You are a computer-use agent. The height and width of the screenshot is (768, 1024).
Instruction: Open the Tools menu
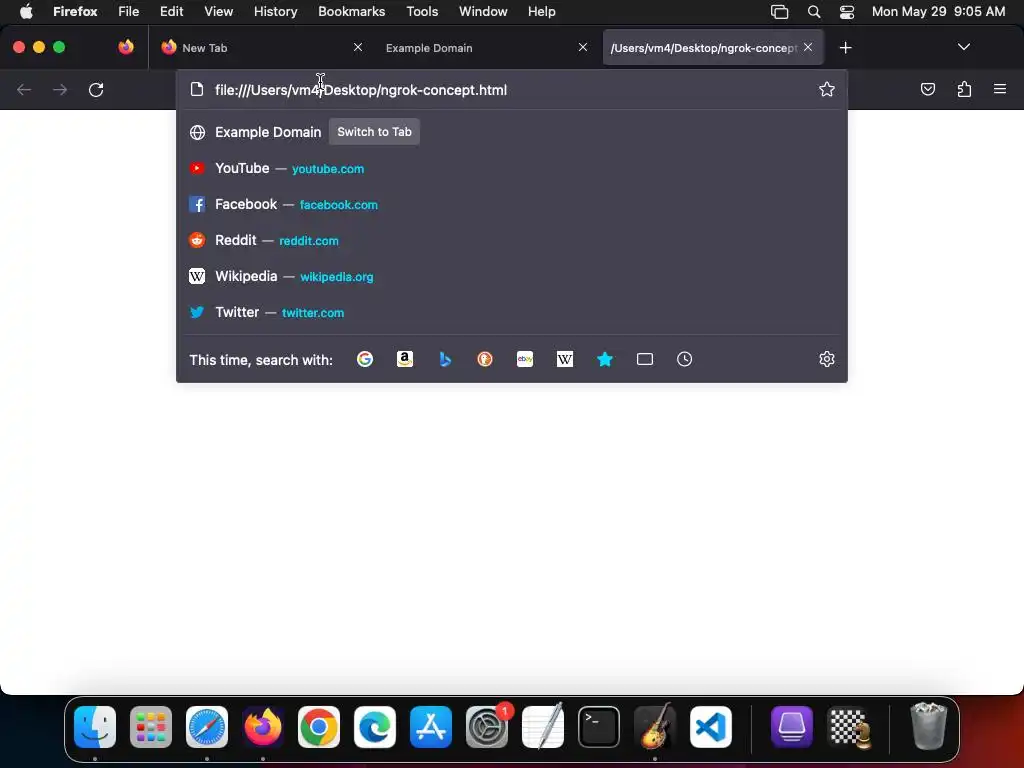pyautogui.click(x=422, y=12)
